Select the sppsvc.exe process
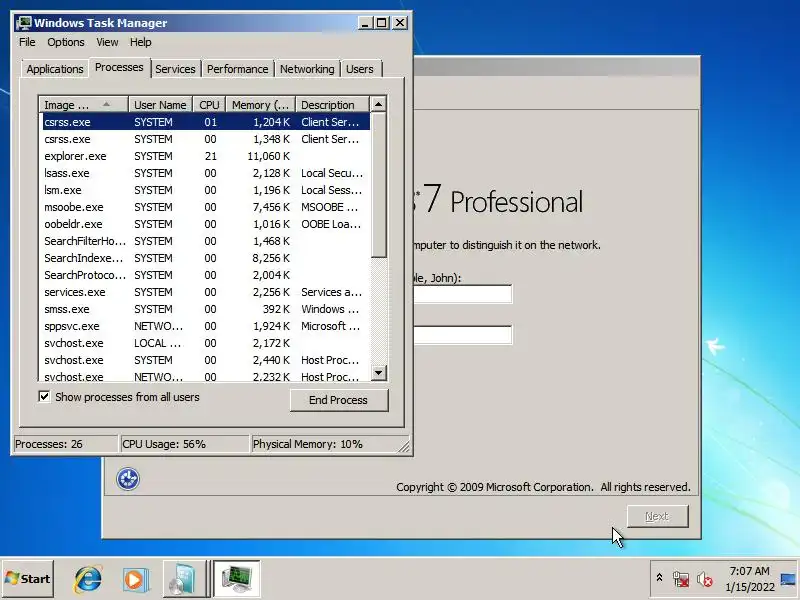The height and width of the screenshot is (600, 800). [206, 326]
